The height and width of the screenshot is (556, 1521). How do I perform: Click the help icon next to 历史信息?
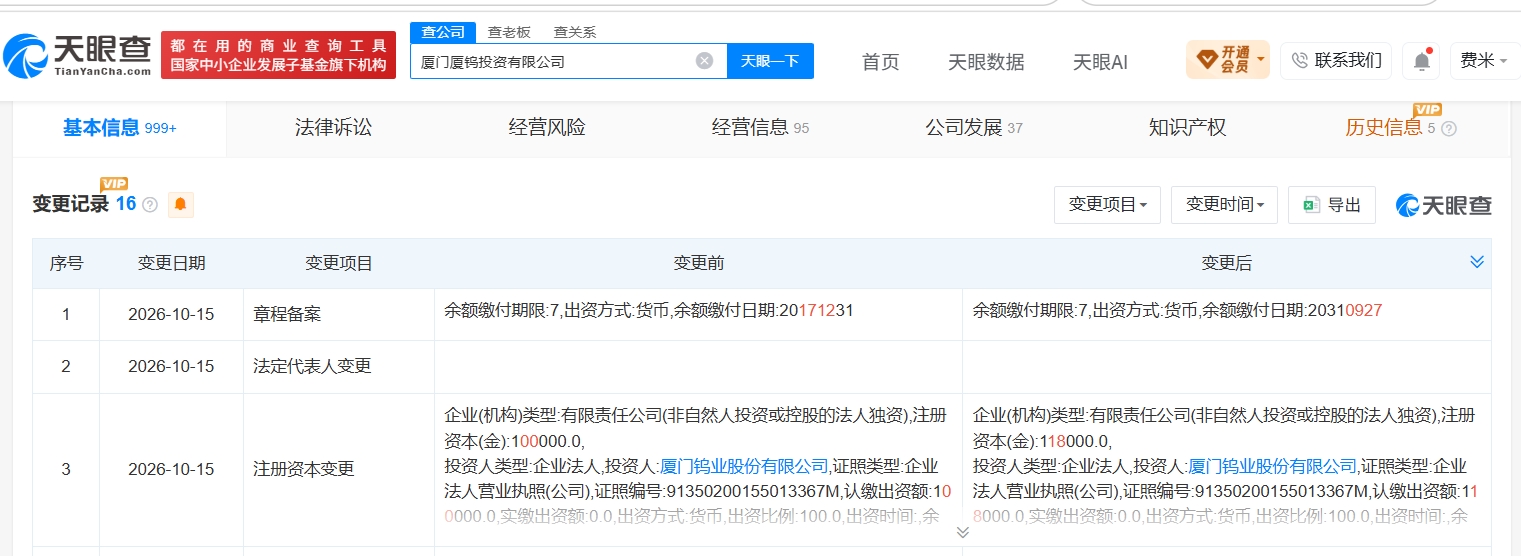[x=1449, y=129]
